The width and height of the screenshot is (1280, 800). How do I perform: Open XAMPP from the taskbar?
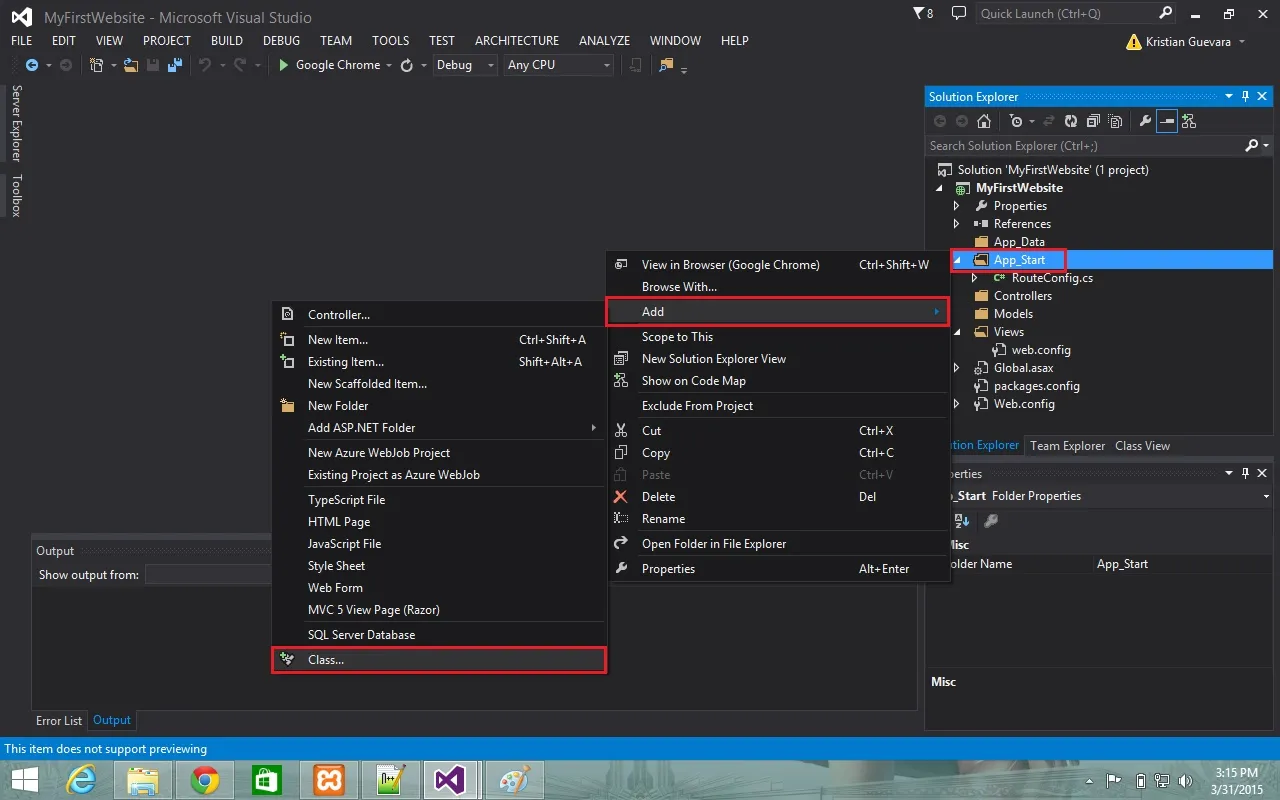click(x=329, y=780)
